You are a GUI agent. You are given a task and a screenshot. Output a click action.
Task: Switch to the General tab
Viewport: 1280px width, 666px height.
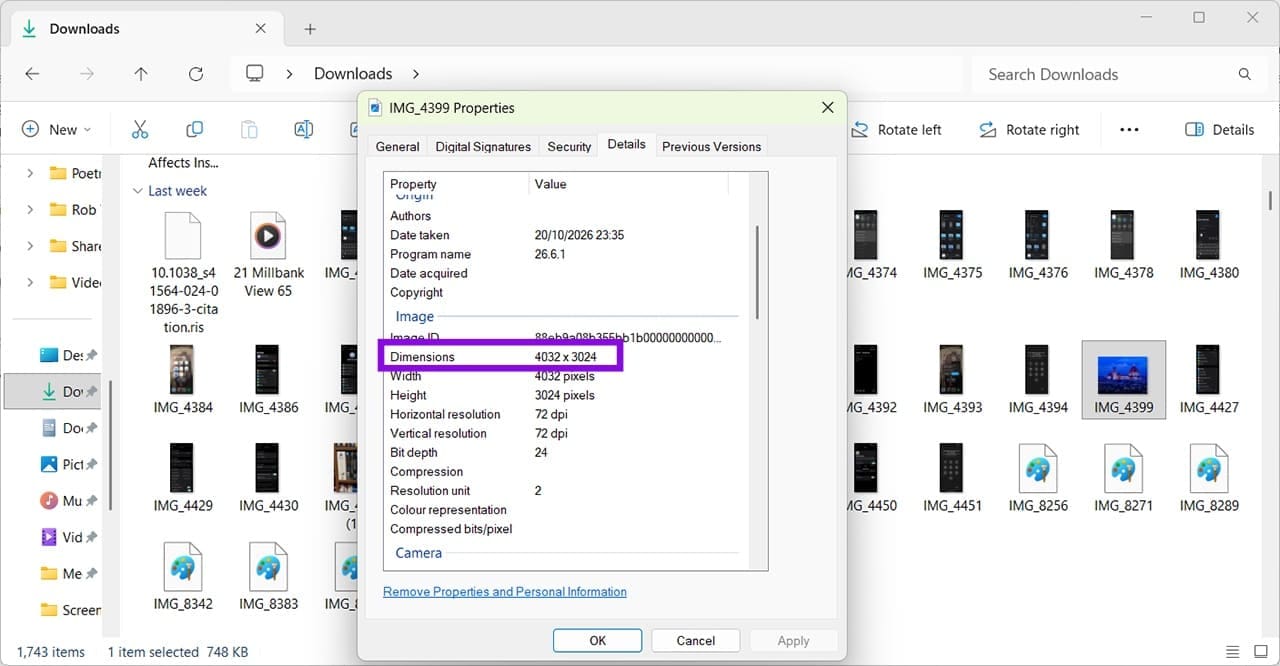(397, 146)
